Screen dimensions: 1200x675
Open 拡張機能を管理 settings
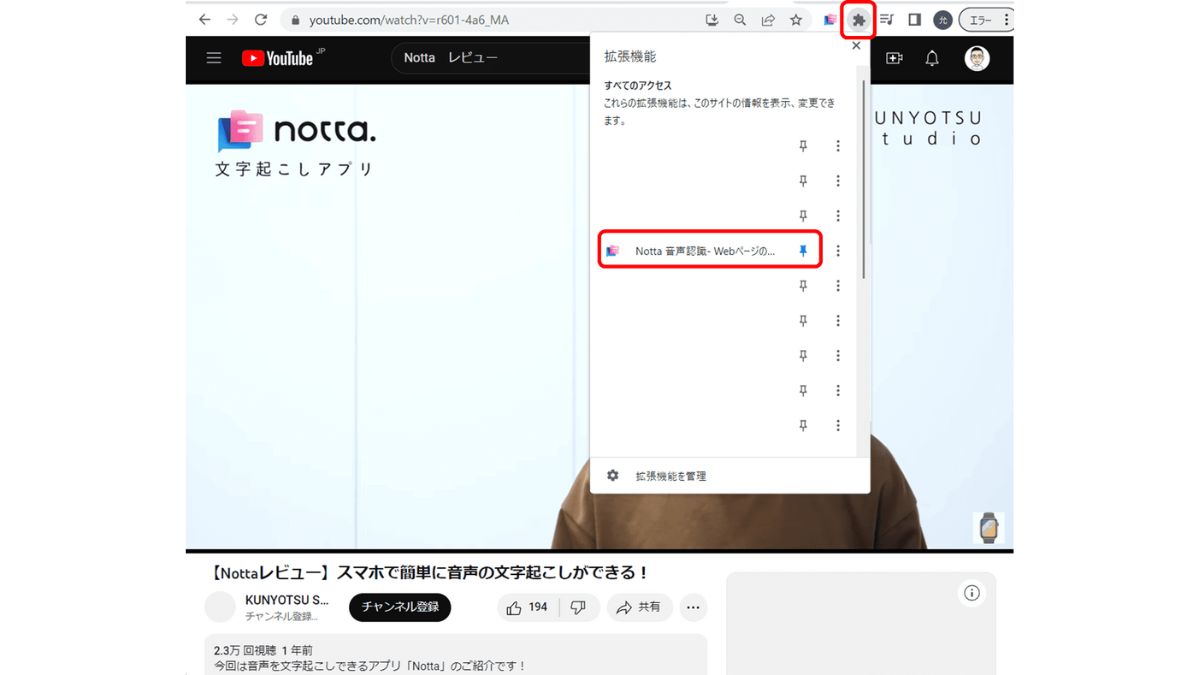point(670,476)
